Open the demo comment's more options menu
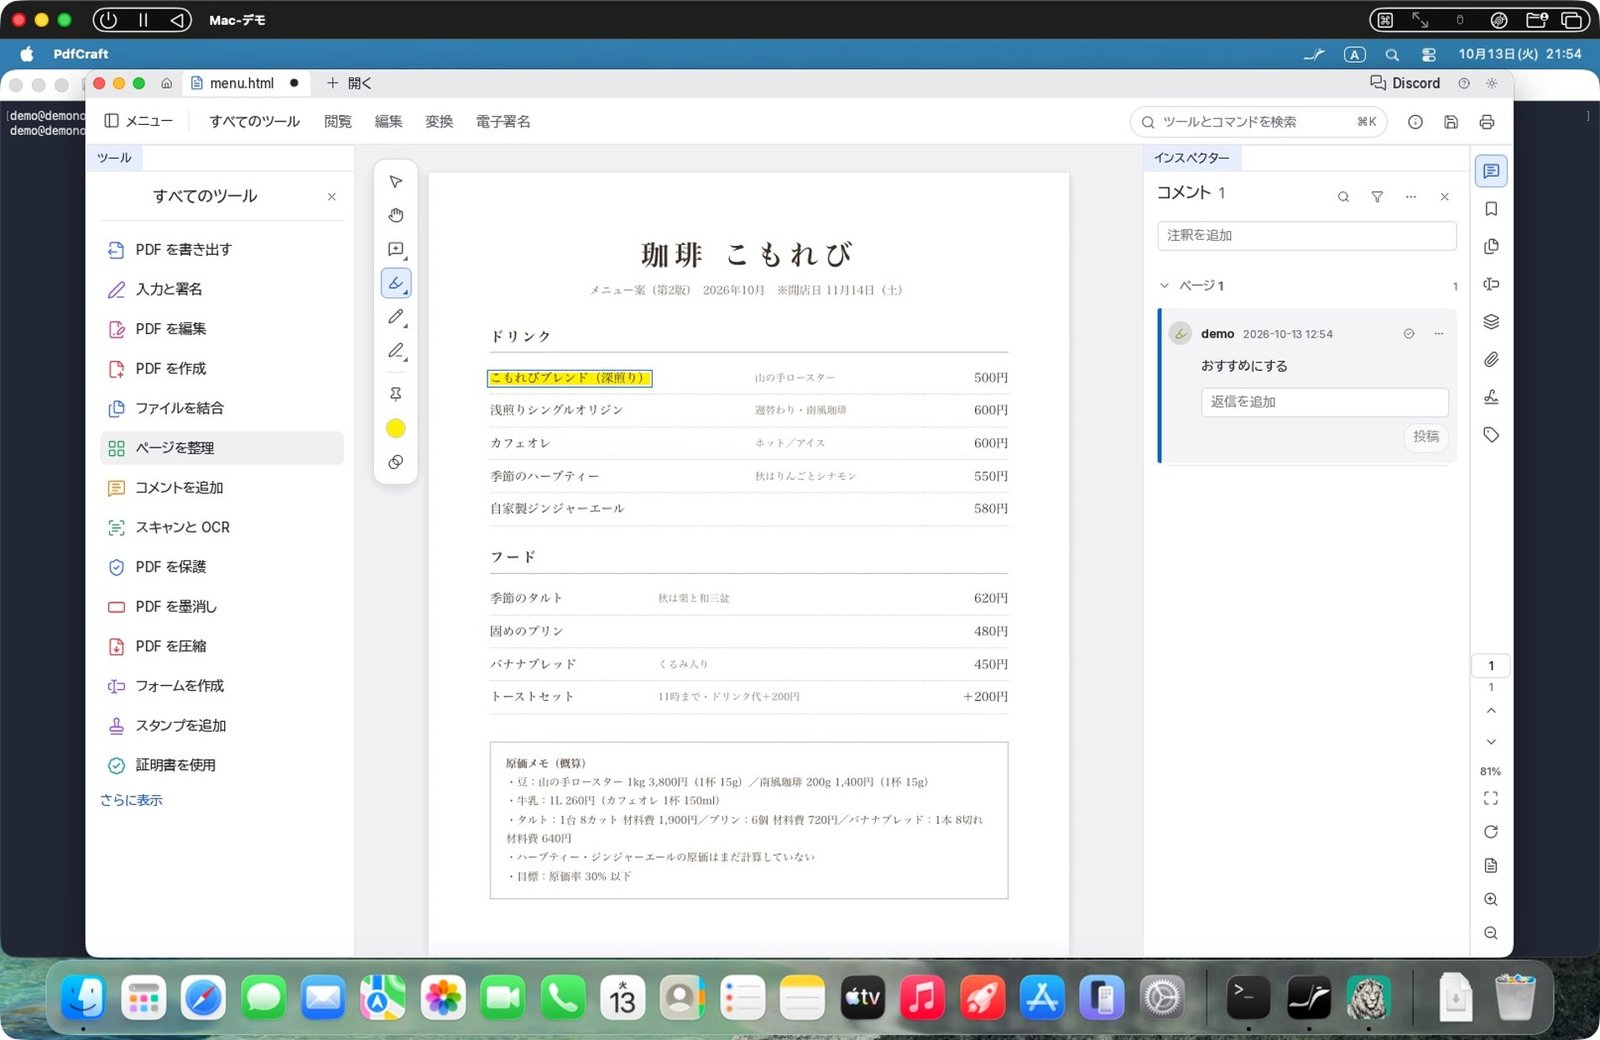 coord(1438,334)
